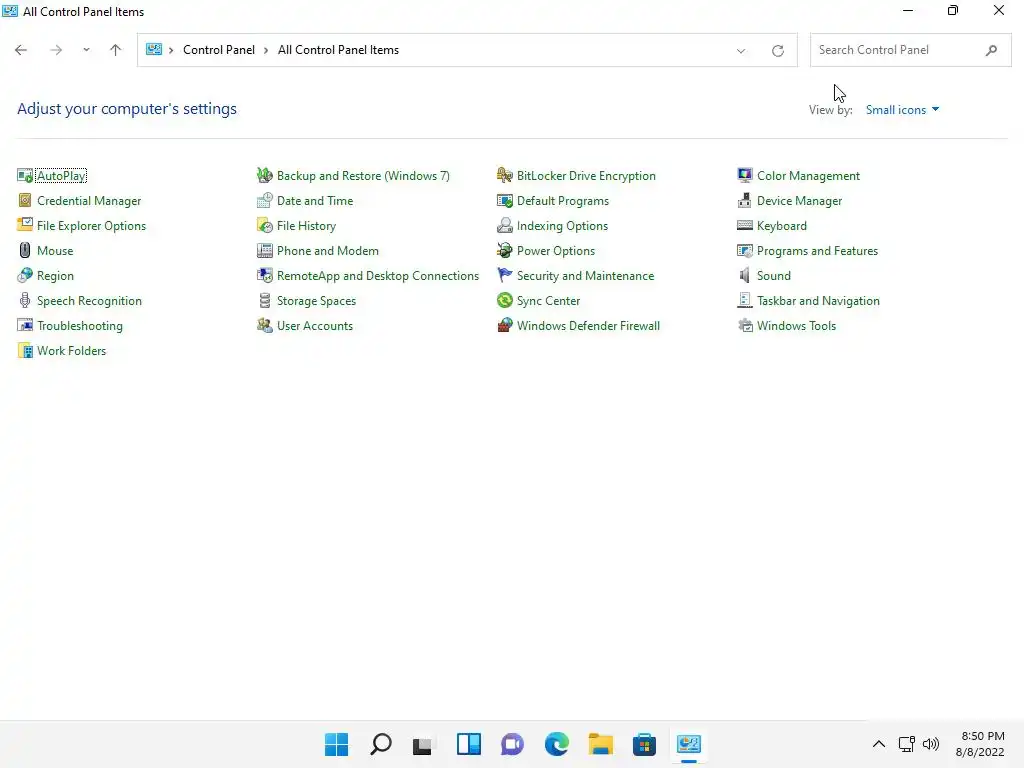Open the AutoPlay icon
Viewport: 1024px width, 768px height.
pos(25,176)
